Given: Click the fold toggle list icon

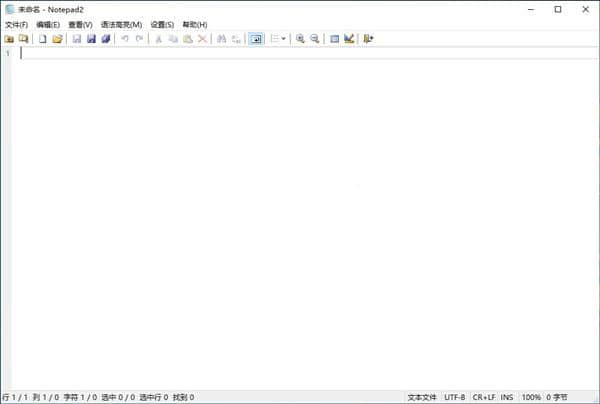Looking at the screenshot, I should pyautogui.click(x=274, y=39).
